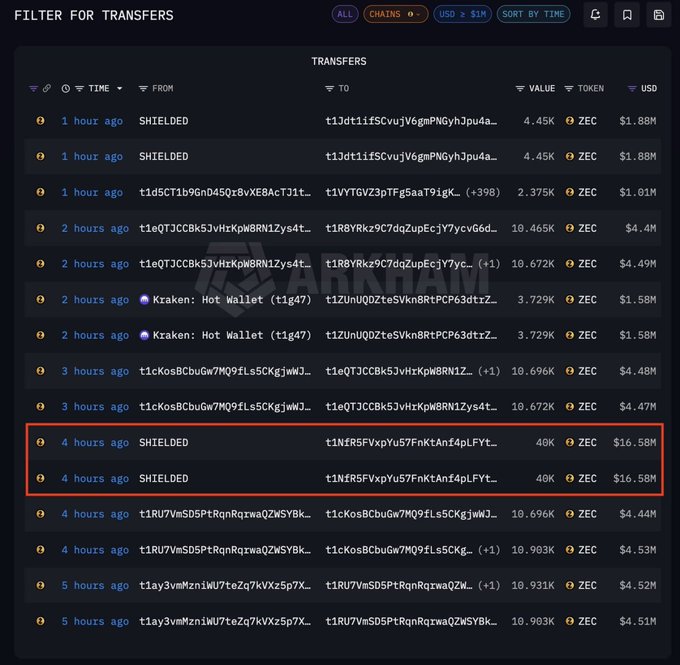Click ZEC token in the $4.47M row
Image resolution: width=680 pixels, height=665 pixels.
click(581, 406)
